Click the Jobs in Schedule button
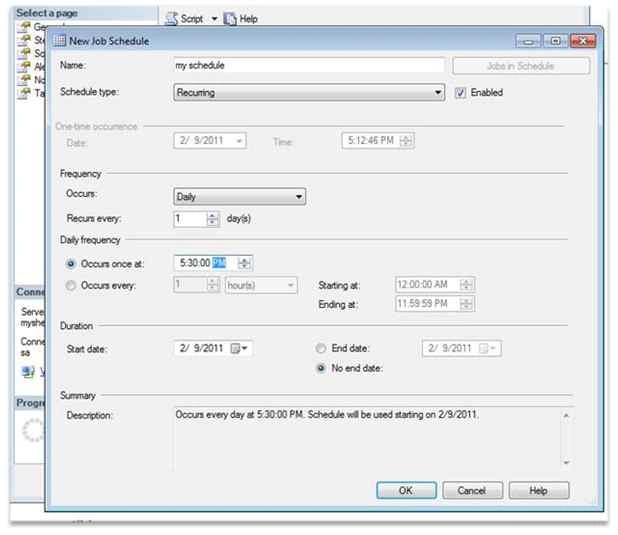The image size is (618, 535). pos(521,66)
